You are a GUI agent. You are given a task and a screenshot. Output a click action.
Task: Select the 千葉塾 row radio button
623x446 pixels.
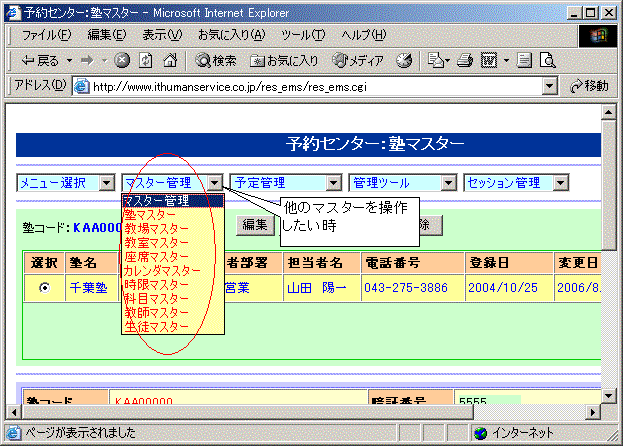pyautogui.click(x=43, y=287)
